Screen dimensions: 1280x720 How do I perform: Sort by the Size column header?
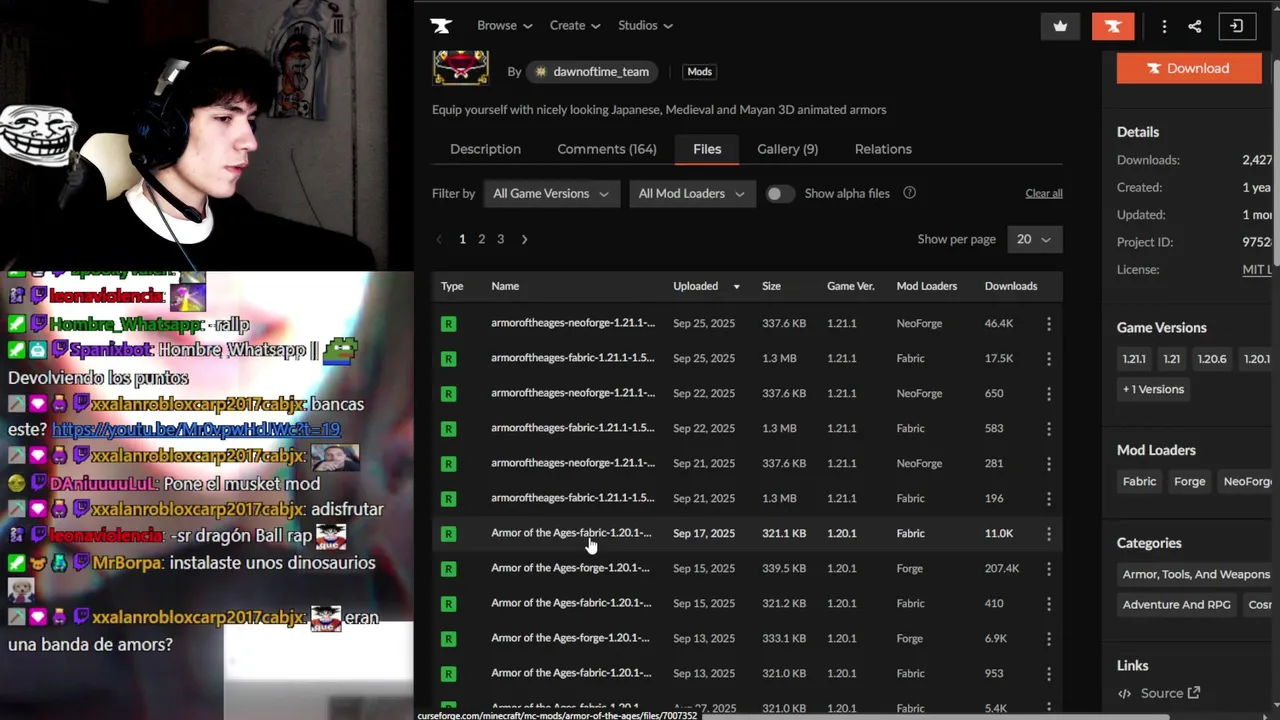tap(771, 287)
